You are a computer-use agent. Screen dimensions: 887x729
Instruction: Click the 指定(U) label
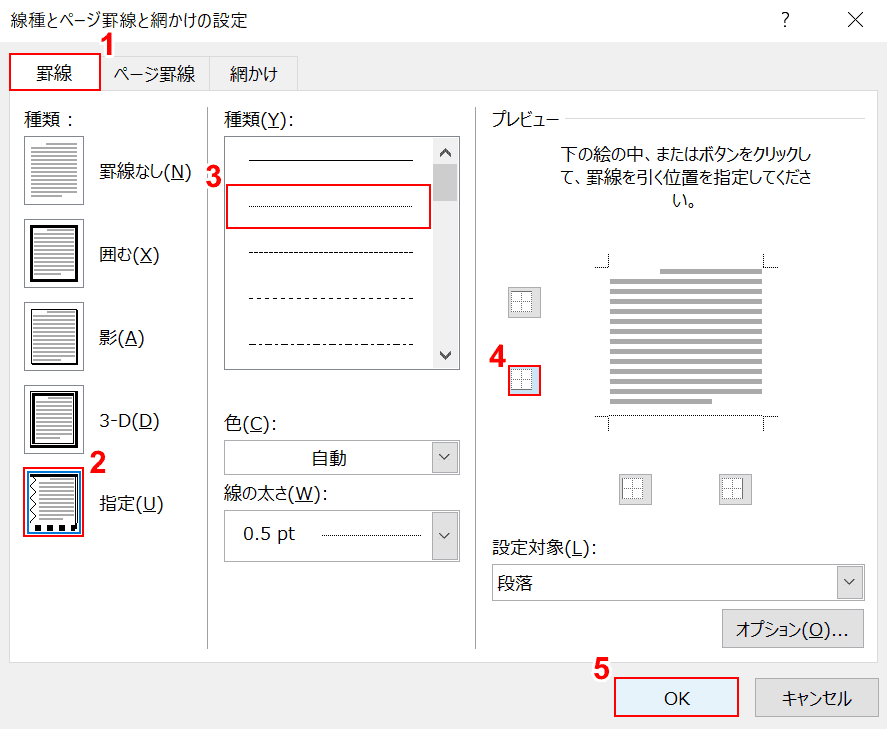(131, 503)
